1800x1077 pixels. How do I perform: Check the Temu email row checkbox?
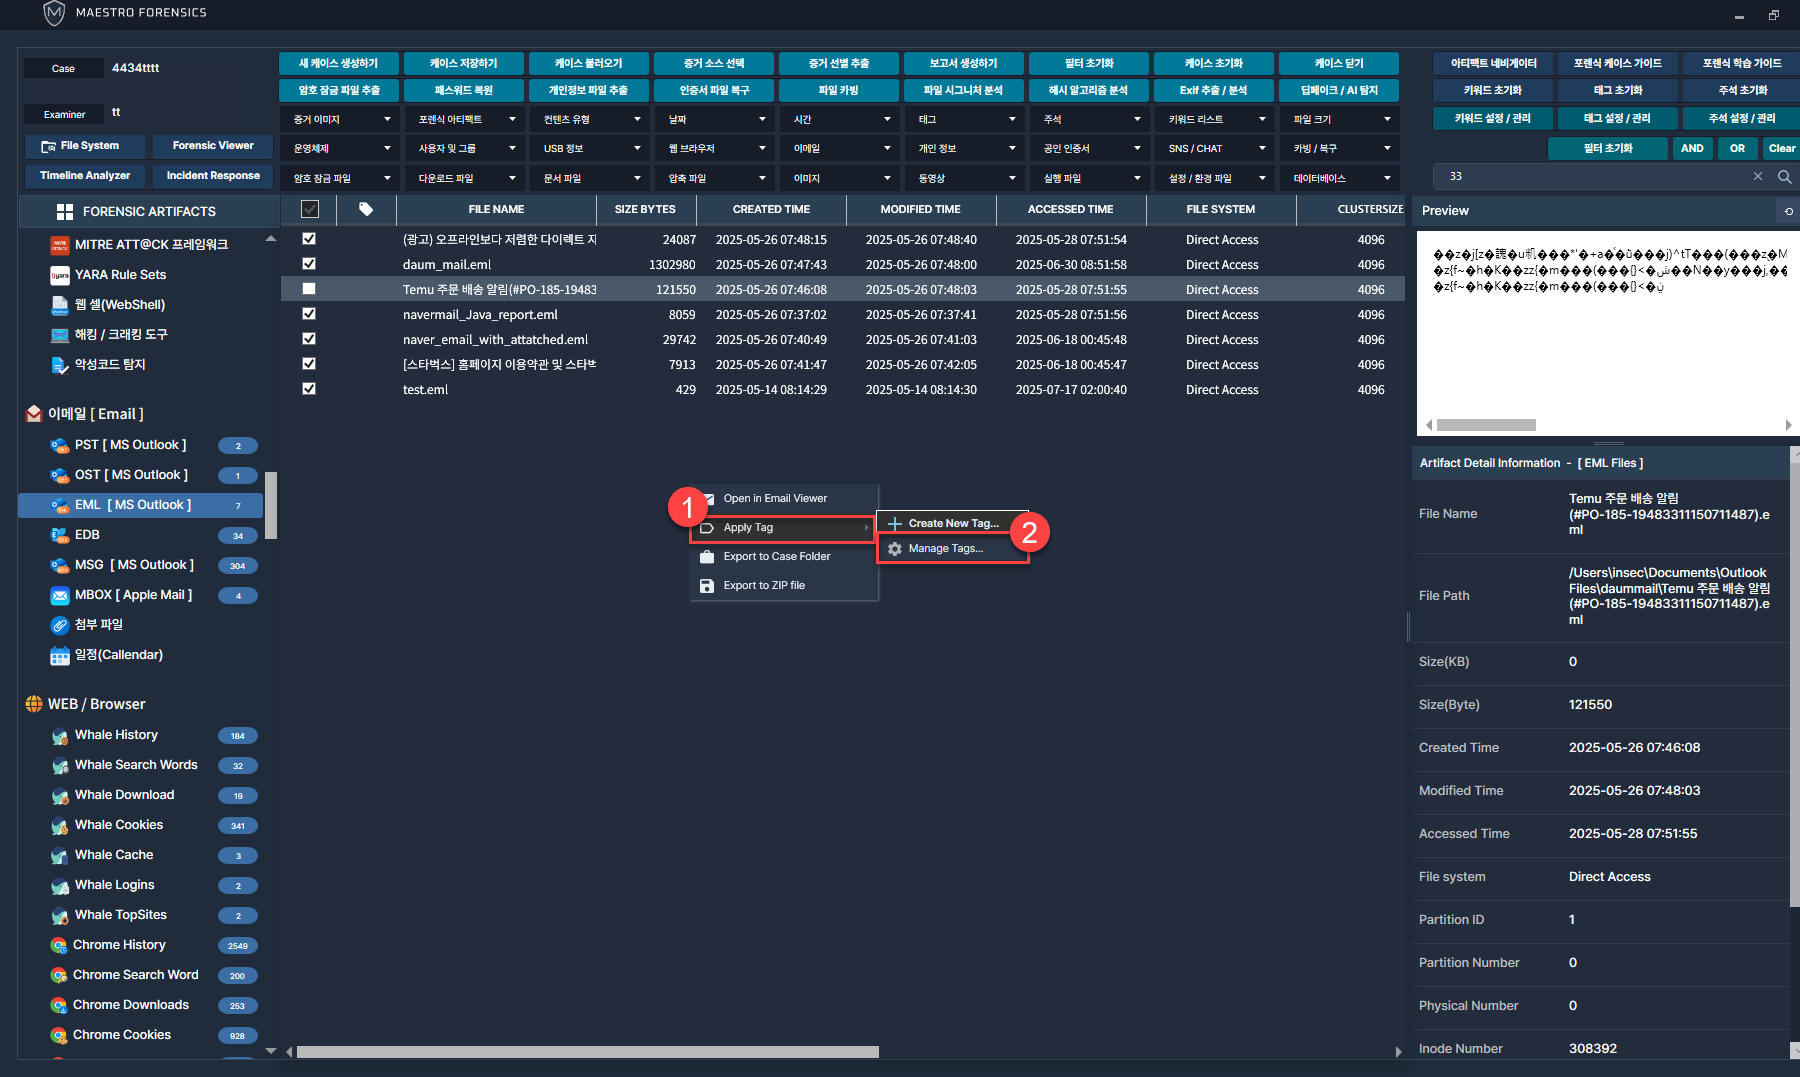tap(309, 289)
